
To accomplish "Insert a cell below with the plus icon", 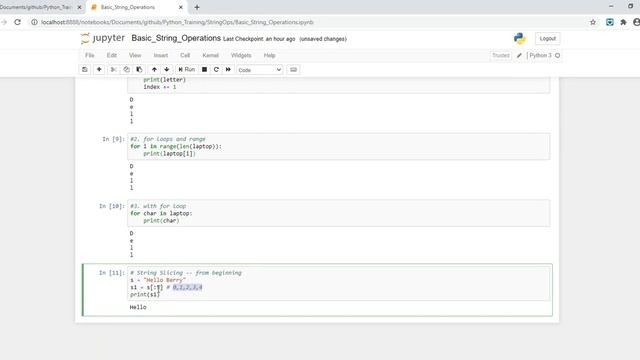I will click(99, 70).
